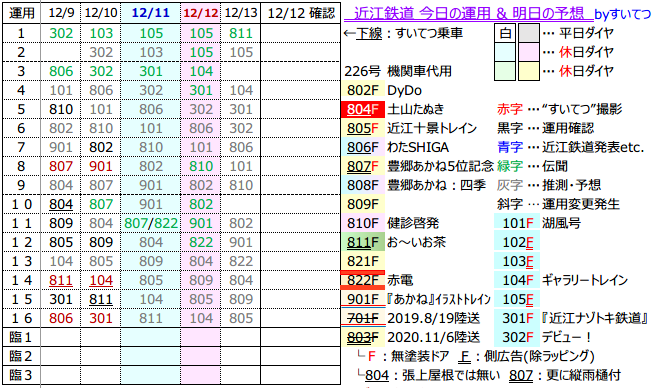Select green 807 in row 10 under 12/10
Viewport: 656px width, 388px height.
coord(101,204)
